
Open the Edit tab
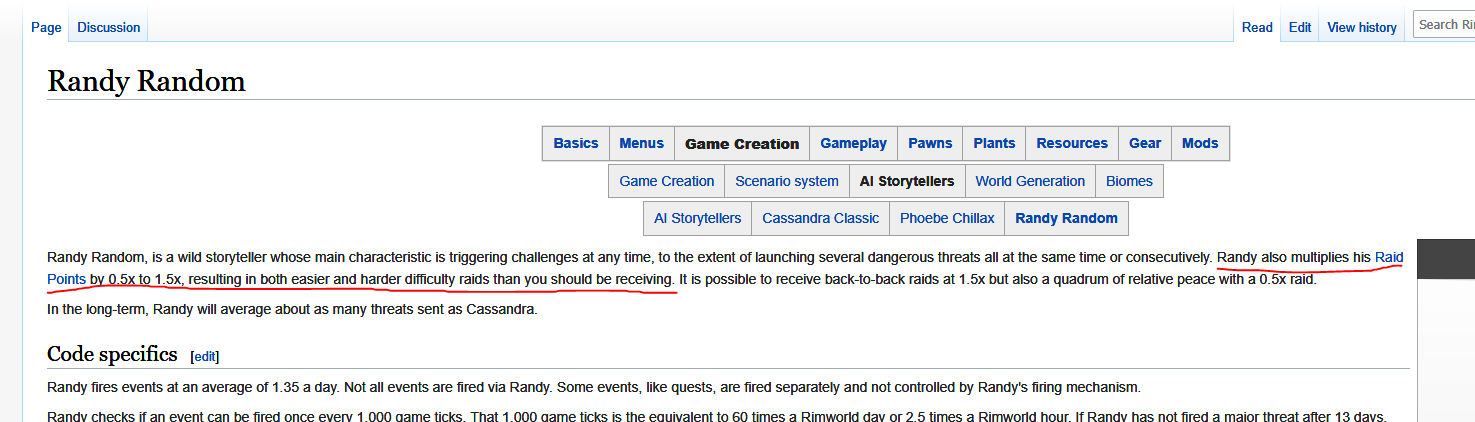(1300, 27)
